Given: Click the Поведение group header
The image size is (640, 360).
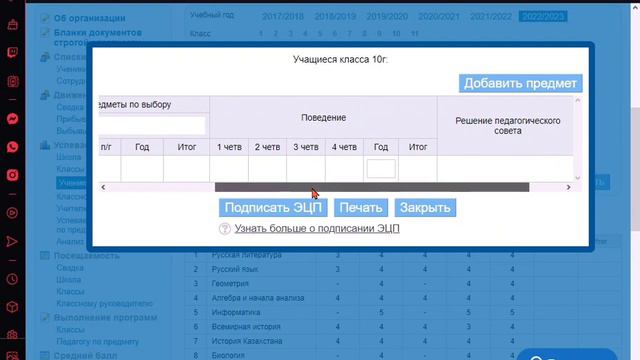Looking at the screenshot, I should 323,118.
